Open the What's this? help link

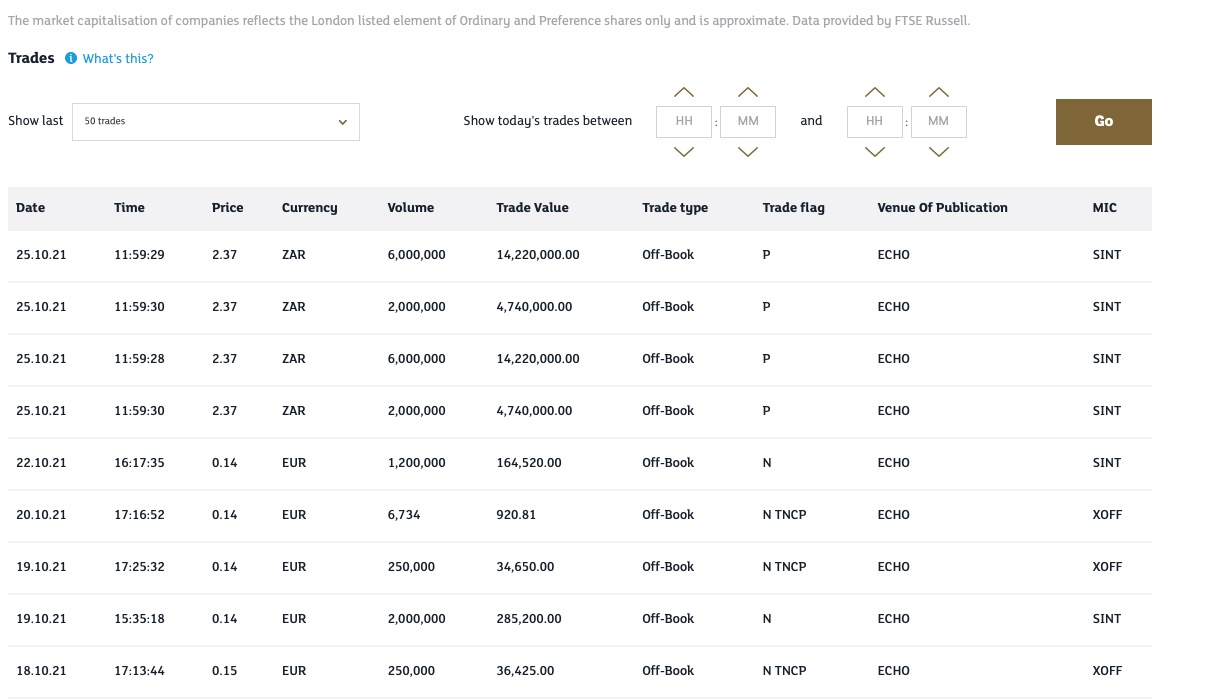pyautogui.click(x=118, y=58)
